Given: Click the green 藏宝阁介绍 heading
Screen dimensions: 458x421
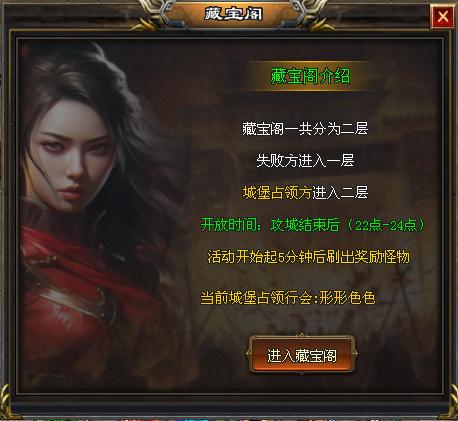Looking at the screenshot, I should tap(310, 76).
